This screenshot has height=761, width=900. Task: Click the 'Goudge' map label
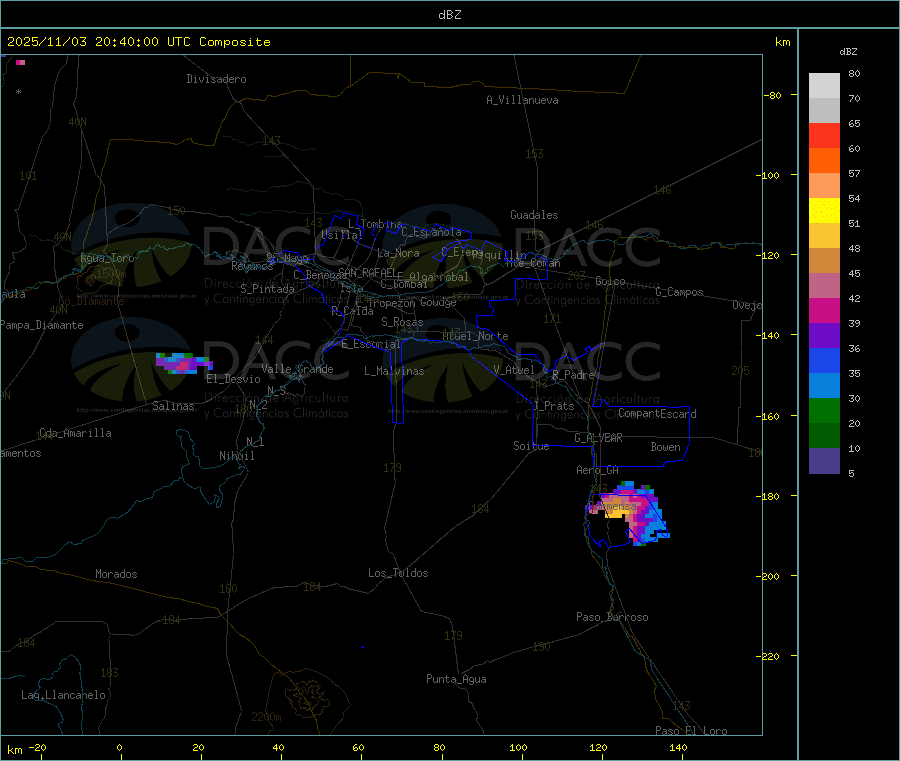438,302
